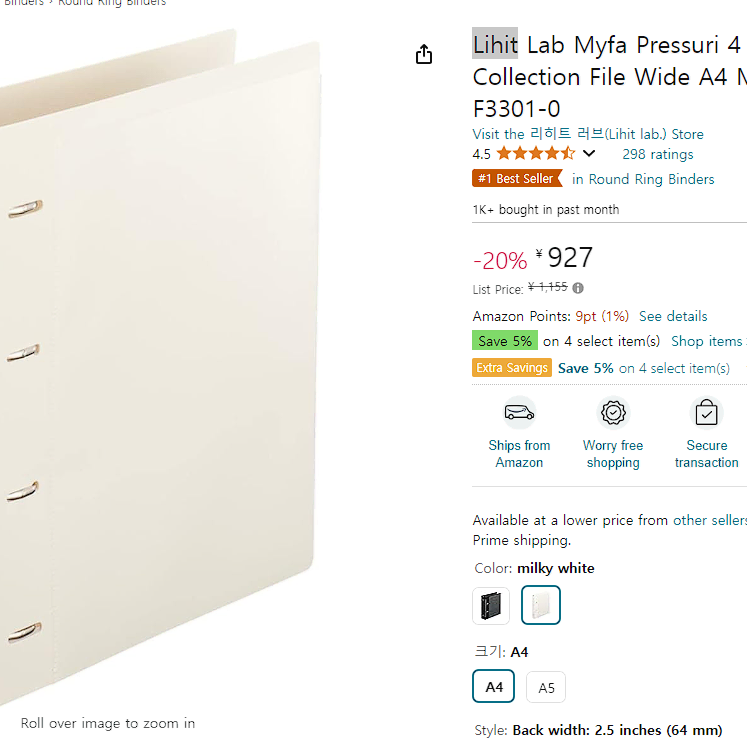Open the 298 ratings link

coord(657,154)
